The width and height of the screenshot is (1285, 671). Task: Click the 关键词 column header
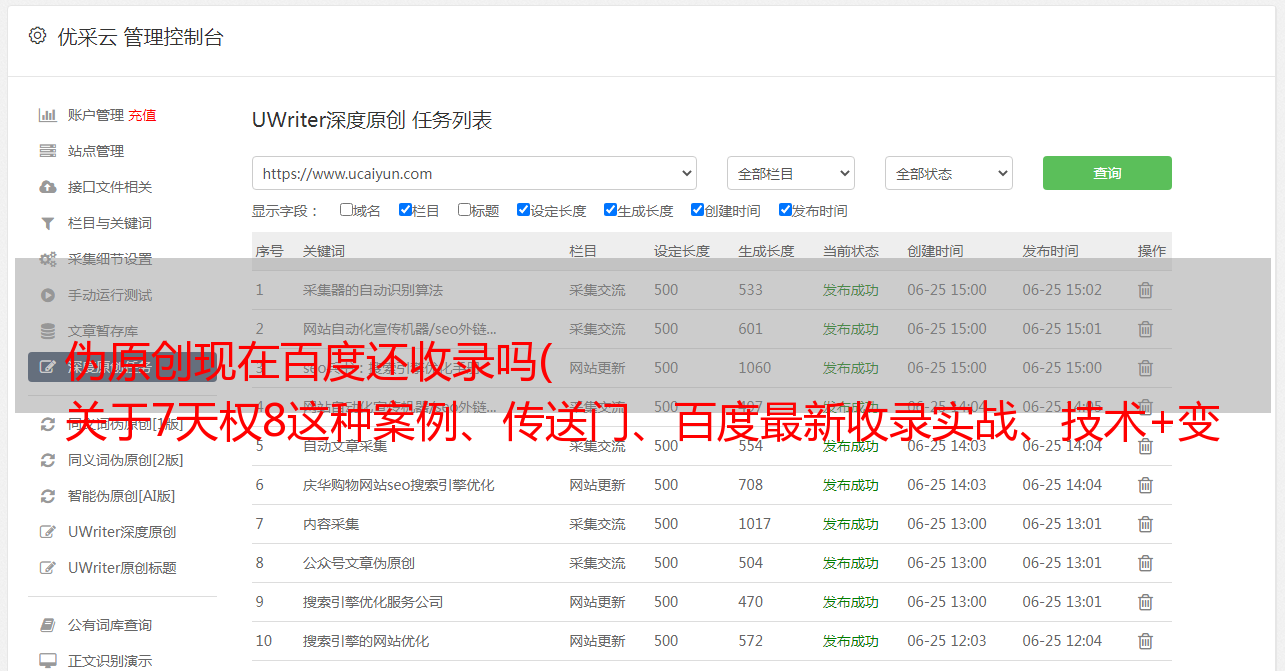[324, 251]
